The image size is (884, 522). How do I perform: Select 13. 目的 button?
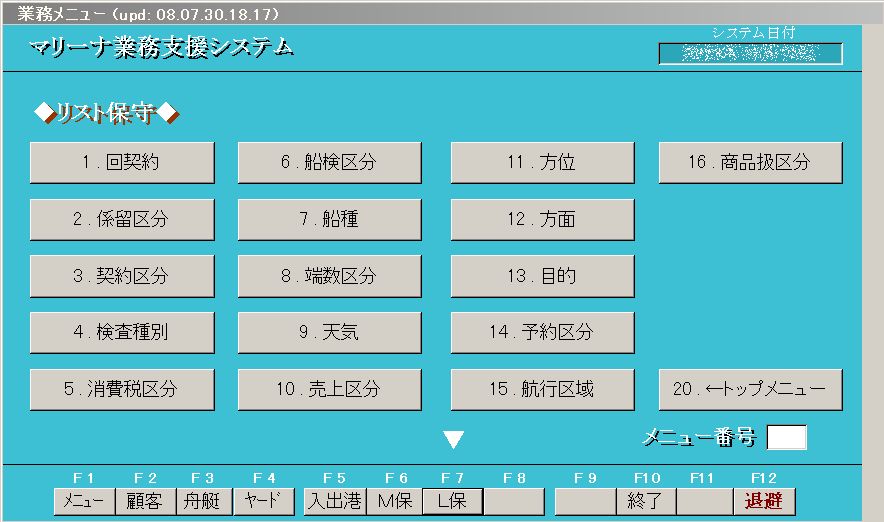542,276
